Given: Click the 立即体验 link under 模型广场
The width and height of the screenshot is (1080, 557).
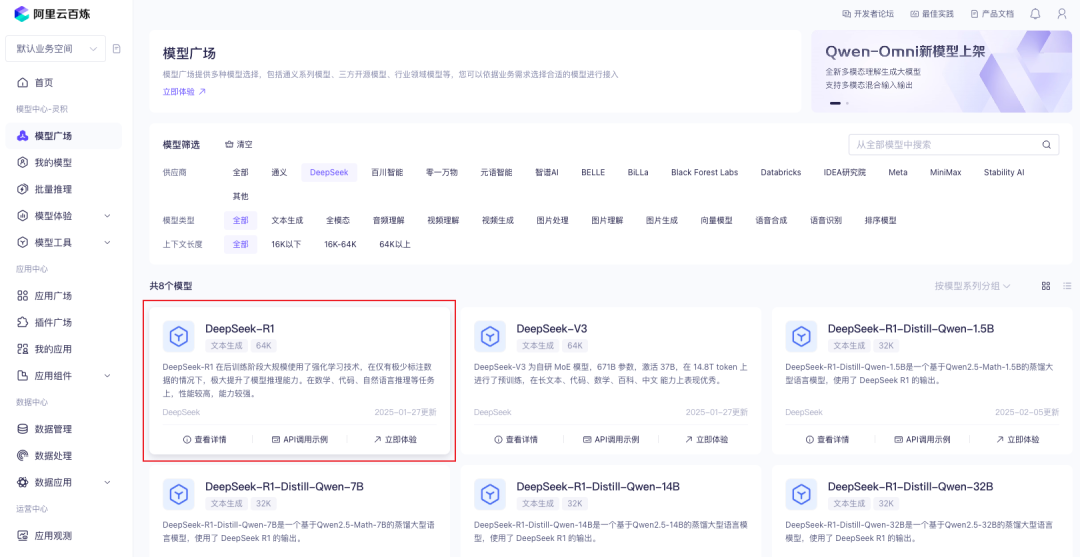Looking at the screenshot, I should (x=184, y=92).
